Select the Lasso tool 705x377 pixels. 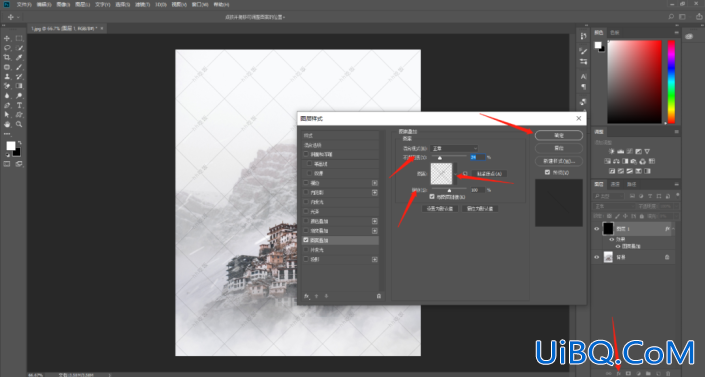[x=7, y=48]
